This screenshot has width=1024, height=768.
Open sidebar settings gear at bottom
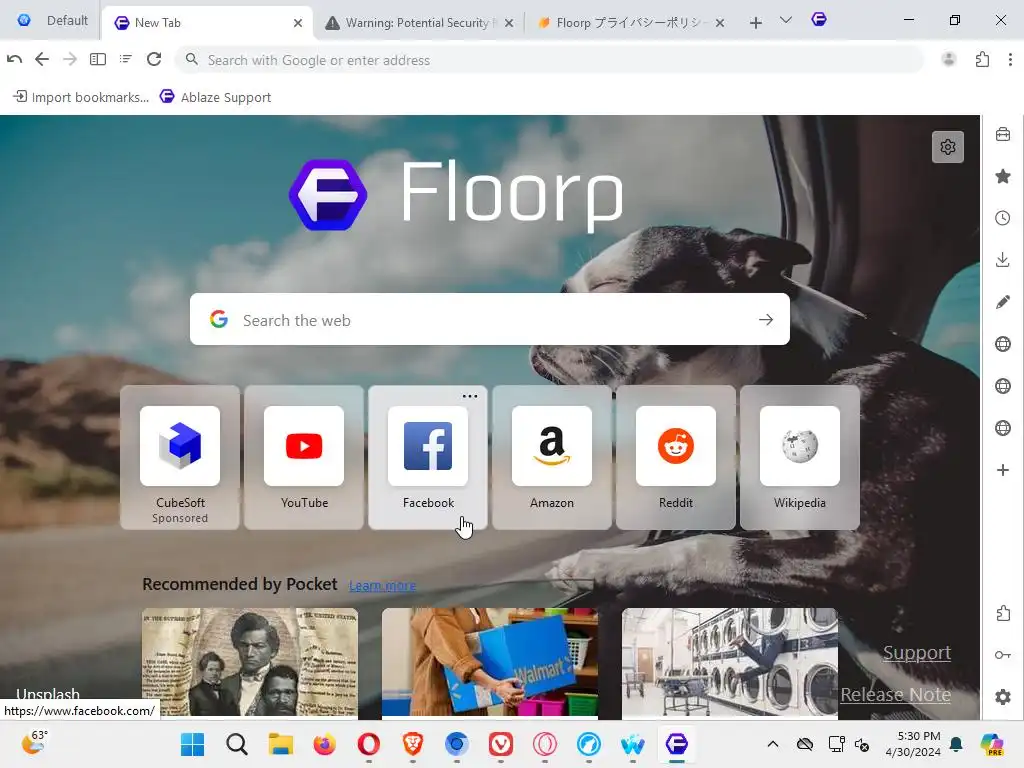(1003, 697)
